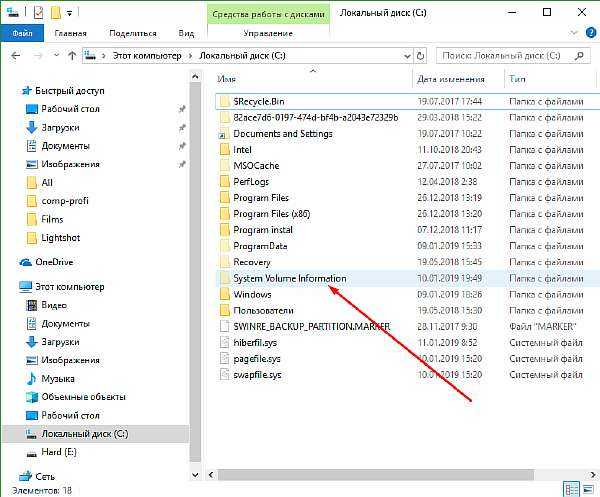Switch to the Вид ribbon tab

(x=186, y=34)
